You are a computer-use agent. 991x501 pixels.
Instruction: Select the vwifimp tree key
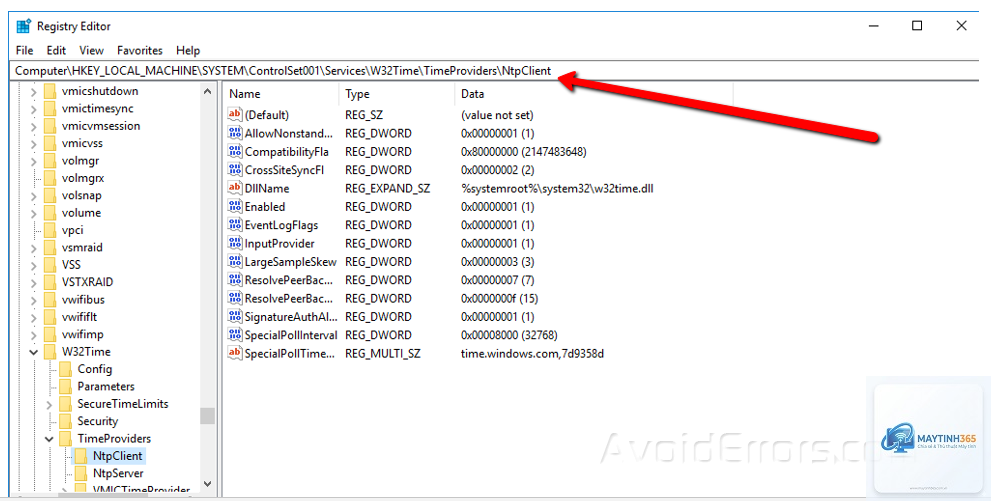point(82,334)
